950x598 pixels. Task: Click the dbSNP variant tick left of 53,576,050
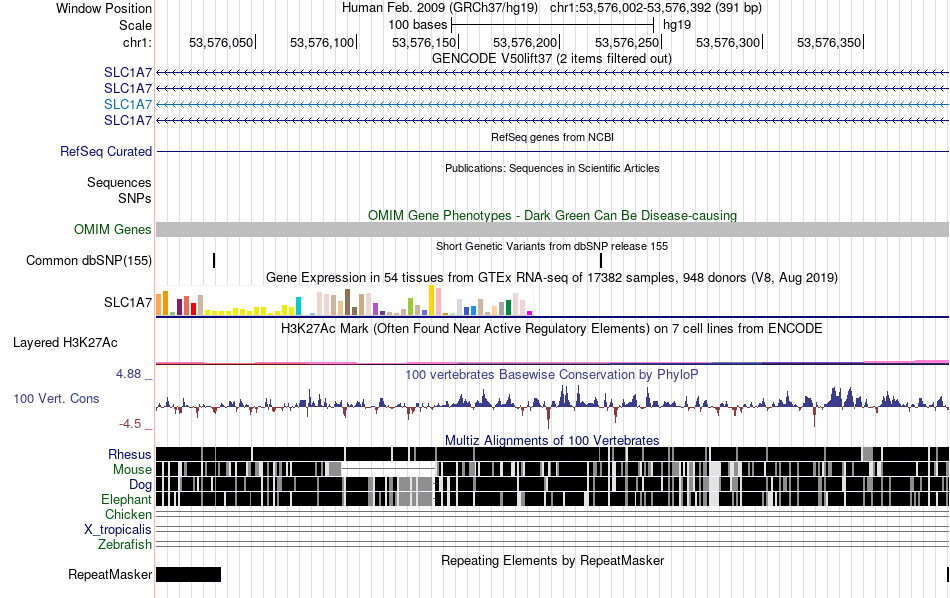pos(214,261)
